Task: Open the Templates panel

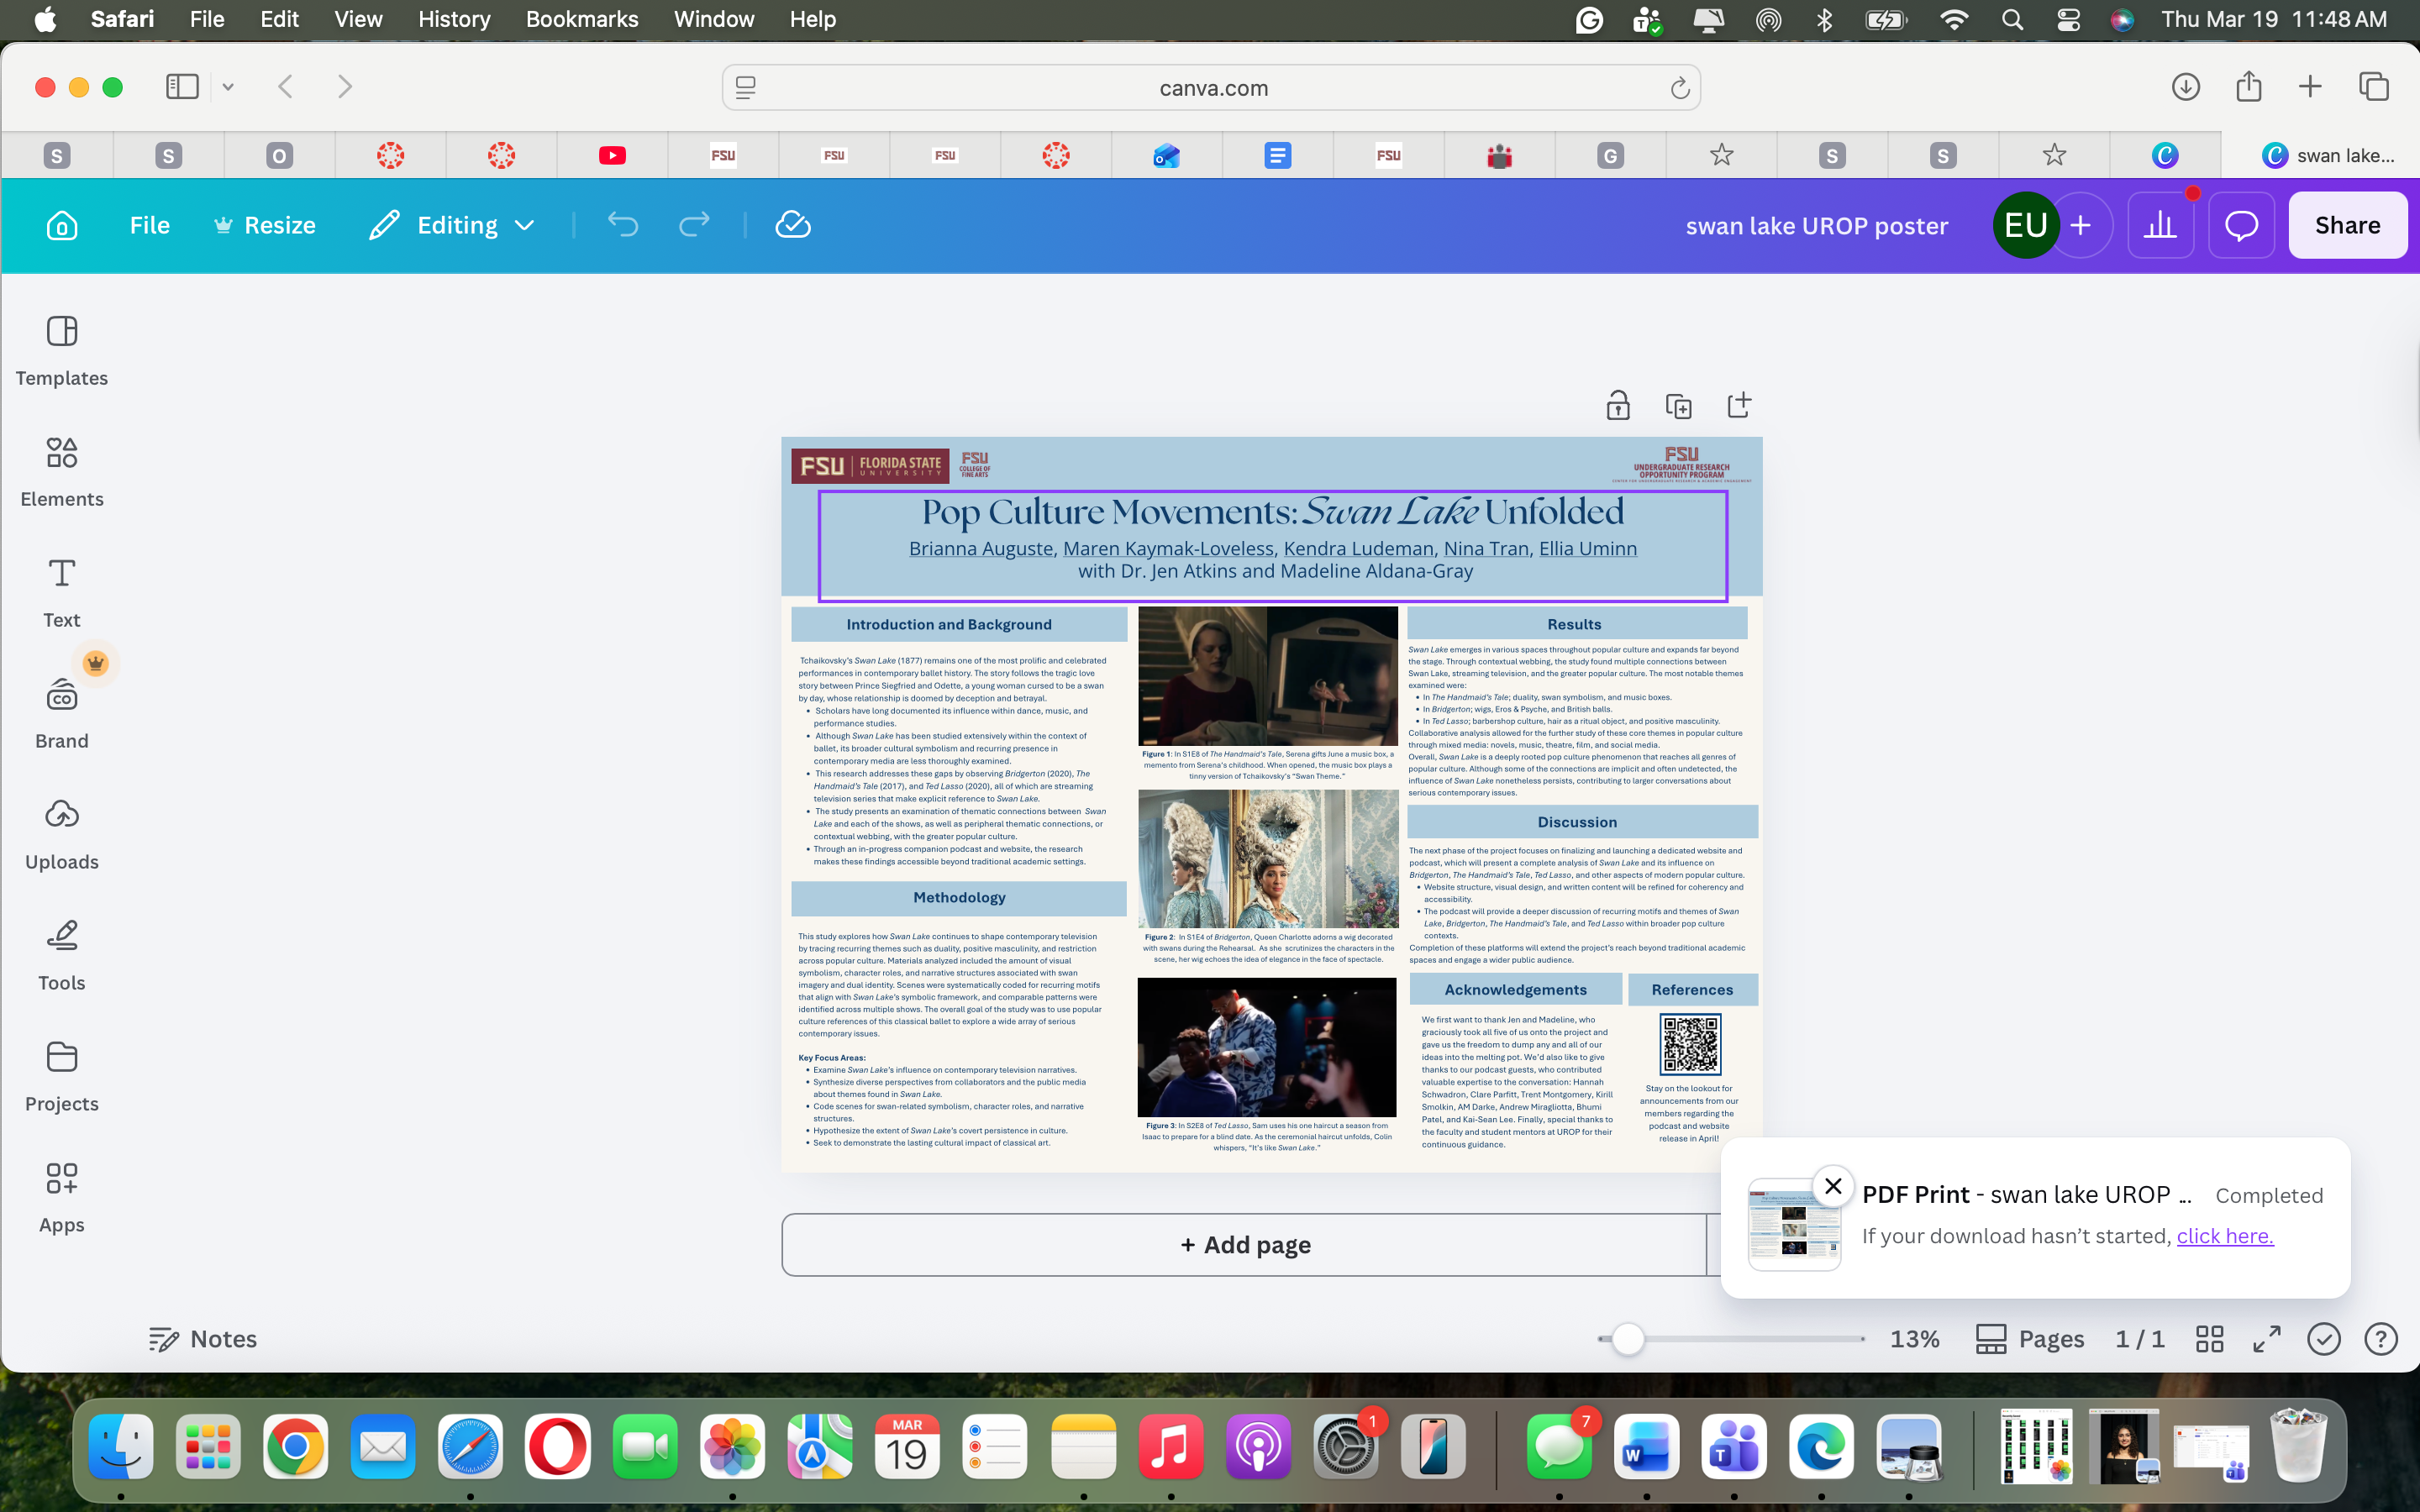Action: (61, 350)
